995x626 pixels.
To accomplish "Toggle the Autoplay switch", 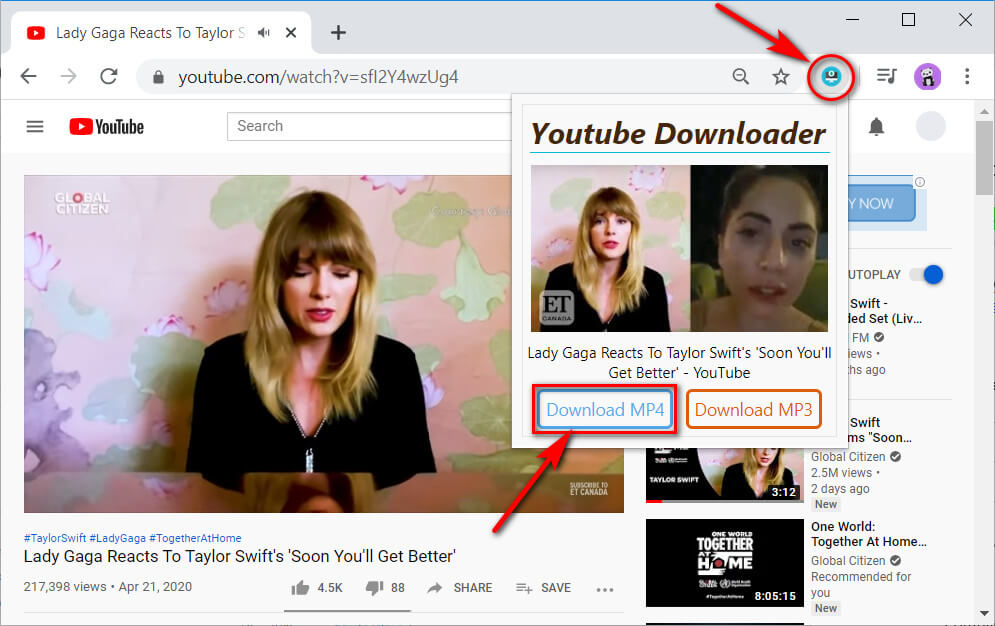I will coord(927,275).
